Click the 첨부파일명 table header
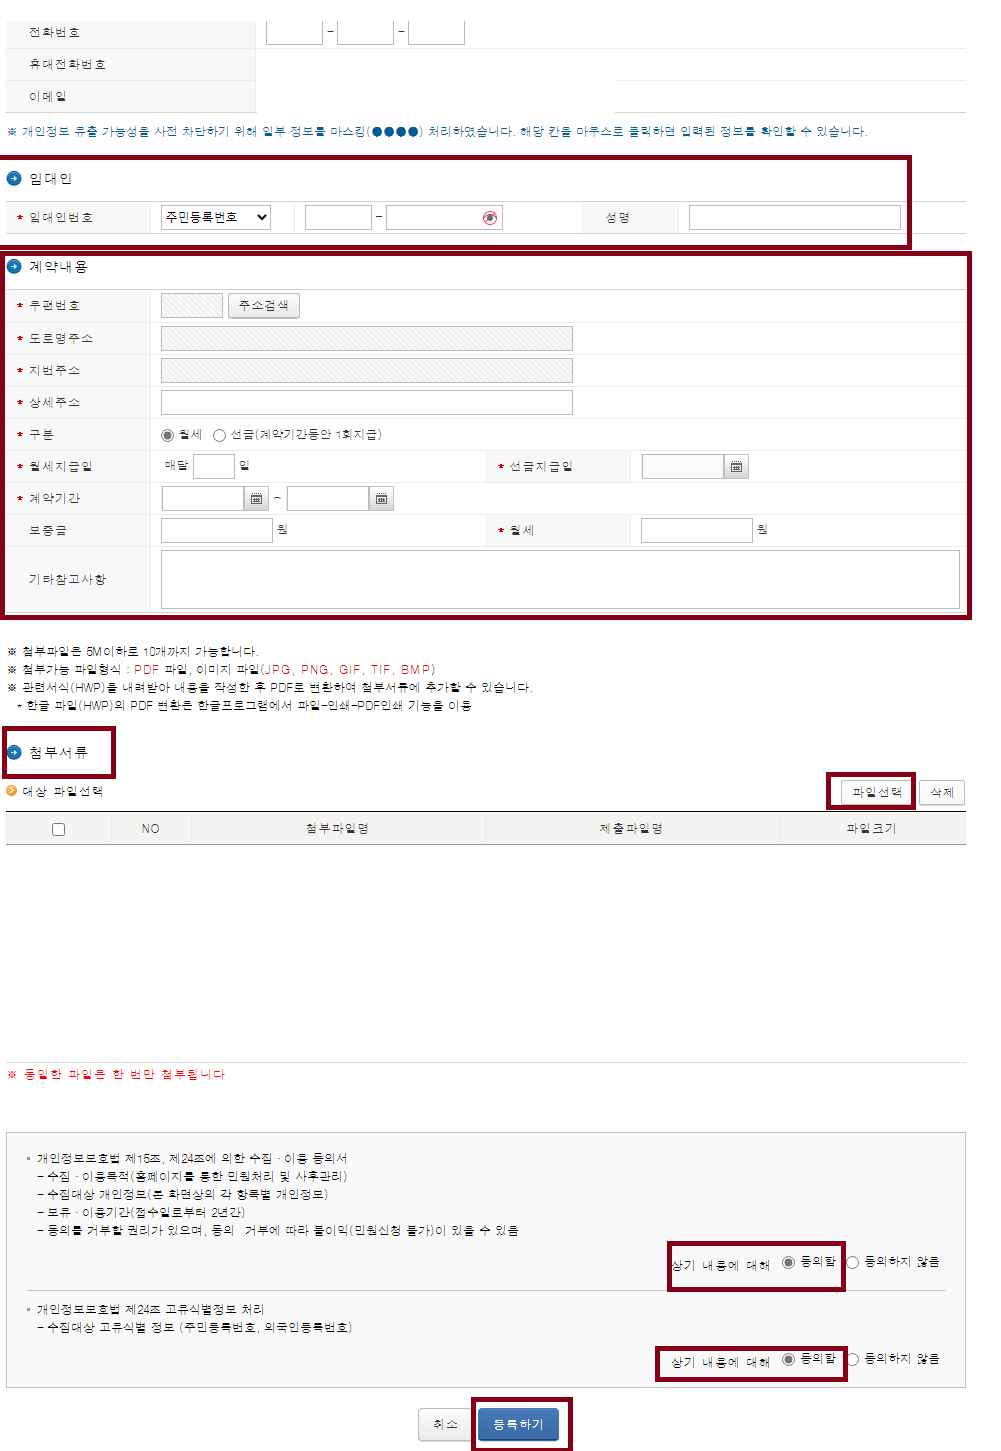The image size is (1001, 1451). pyautogui.click(x=338, y=828)
